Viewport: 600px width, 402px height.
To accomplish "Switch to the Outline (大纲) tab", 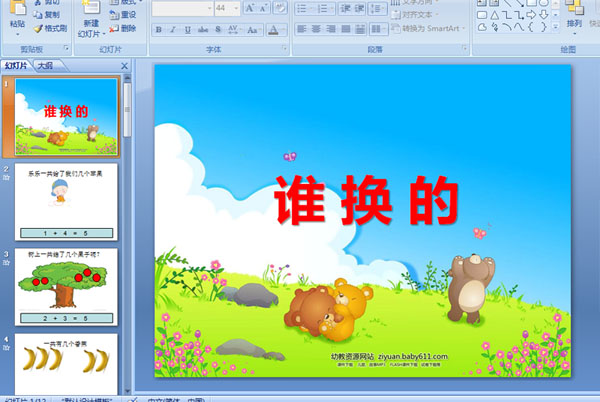I will click(45, 66).
